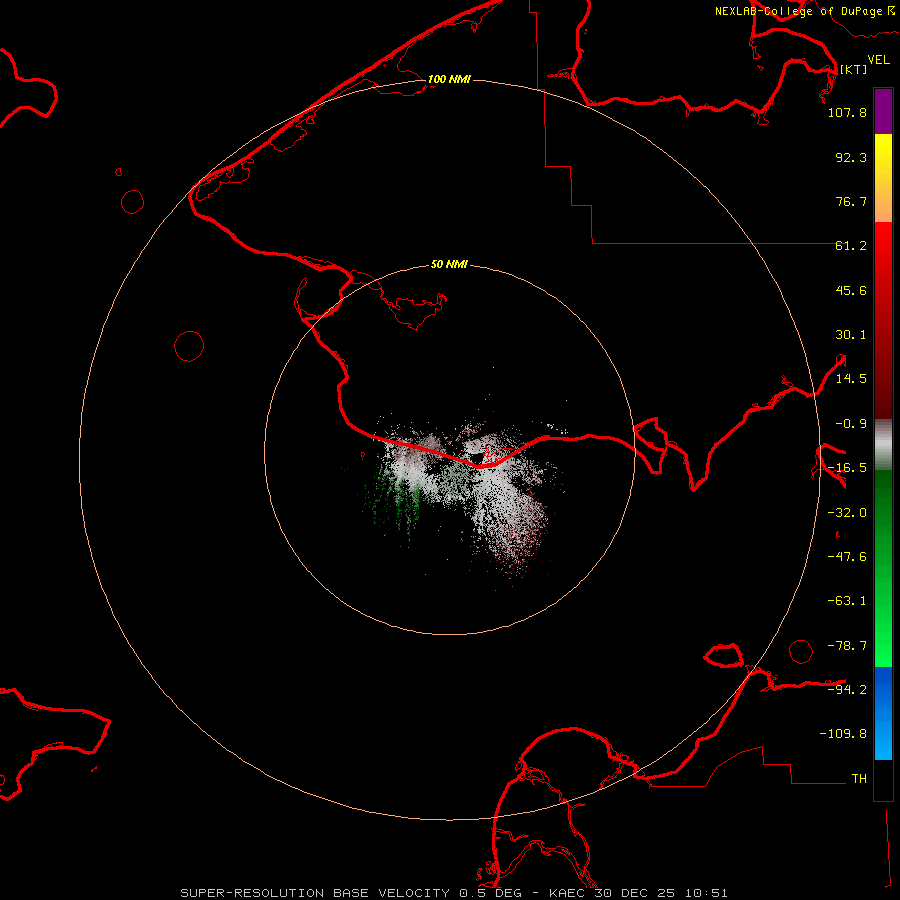Image resolution: width=900 pixels, height=900 pixels.
Task: Click the 14.5 scale value
Action: point(851,379)
